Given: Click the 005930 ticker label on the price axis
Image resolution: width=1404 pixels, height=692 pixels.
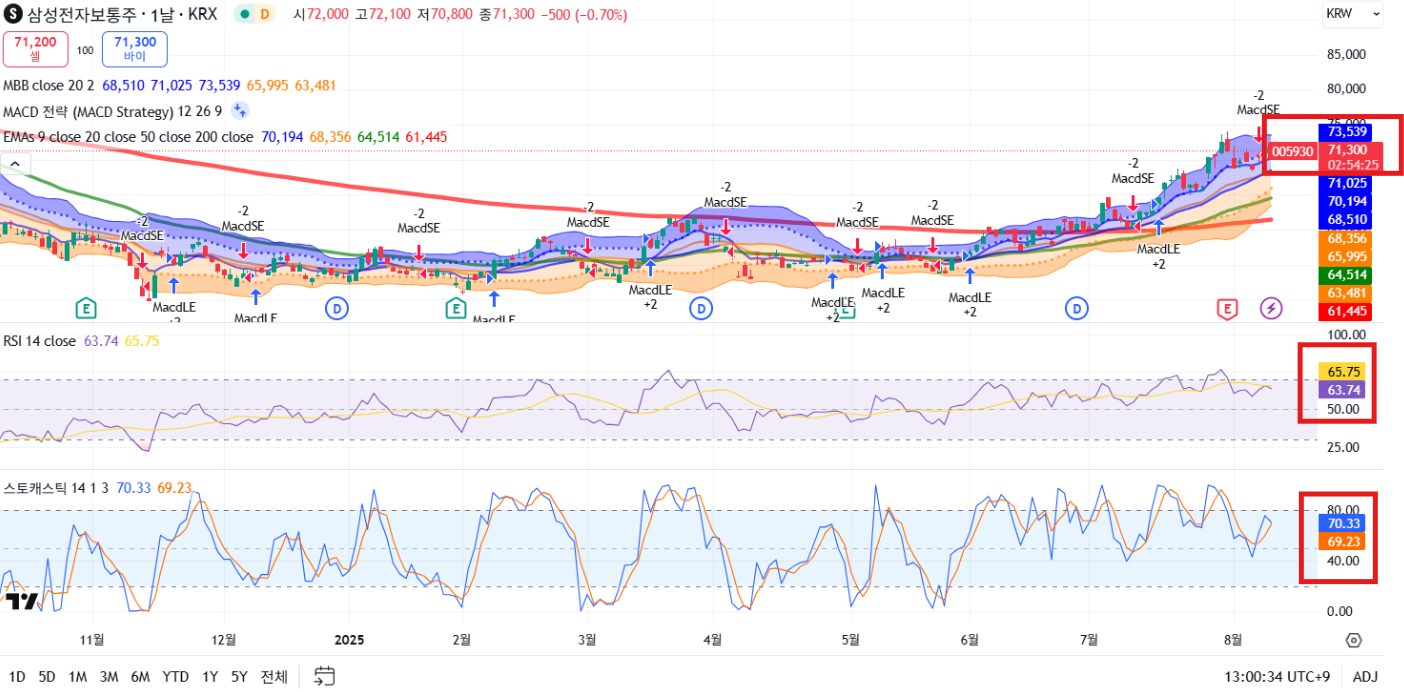Looking at the screenshot, I should [x=1292, y=151].
